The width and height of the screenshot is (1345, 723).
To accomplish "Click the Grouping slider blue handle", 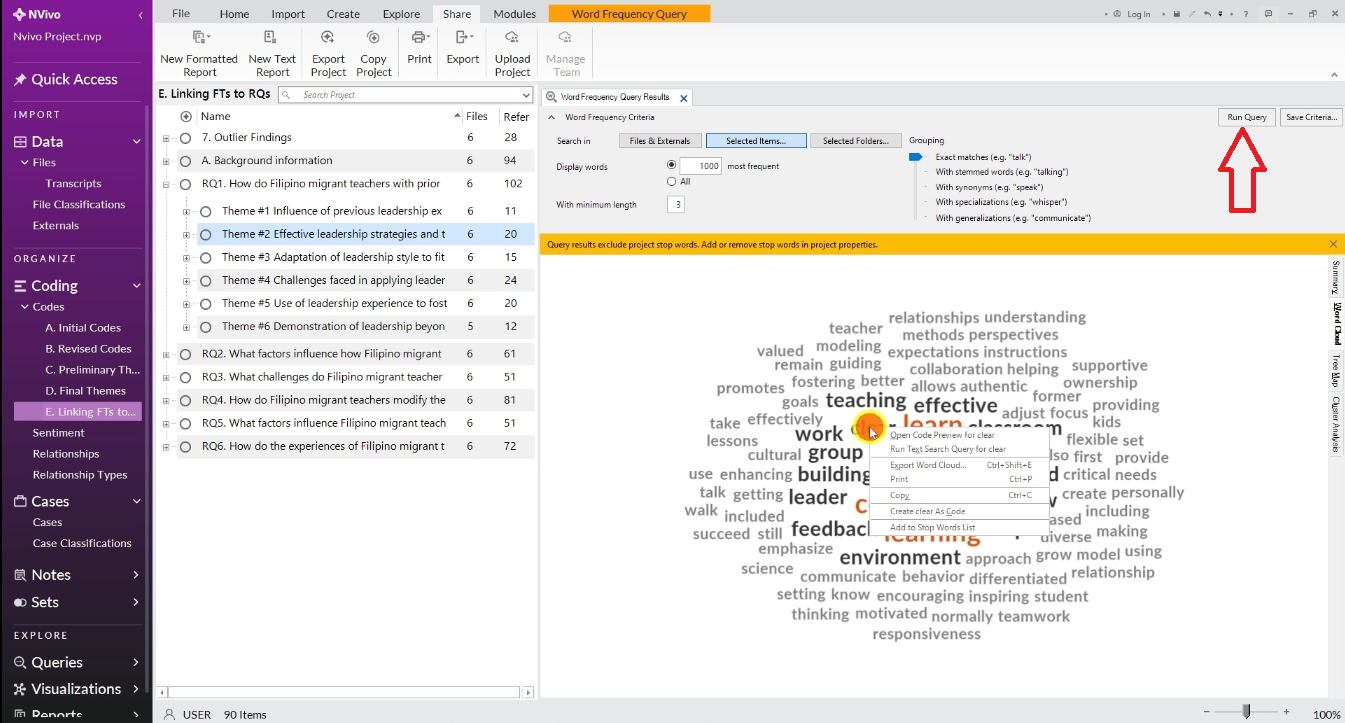I will tap(915, 157).
